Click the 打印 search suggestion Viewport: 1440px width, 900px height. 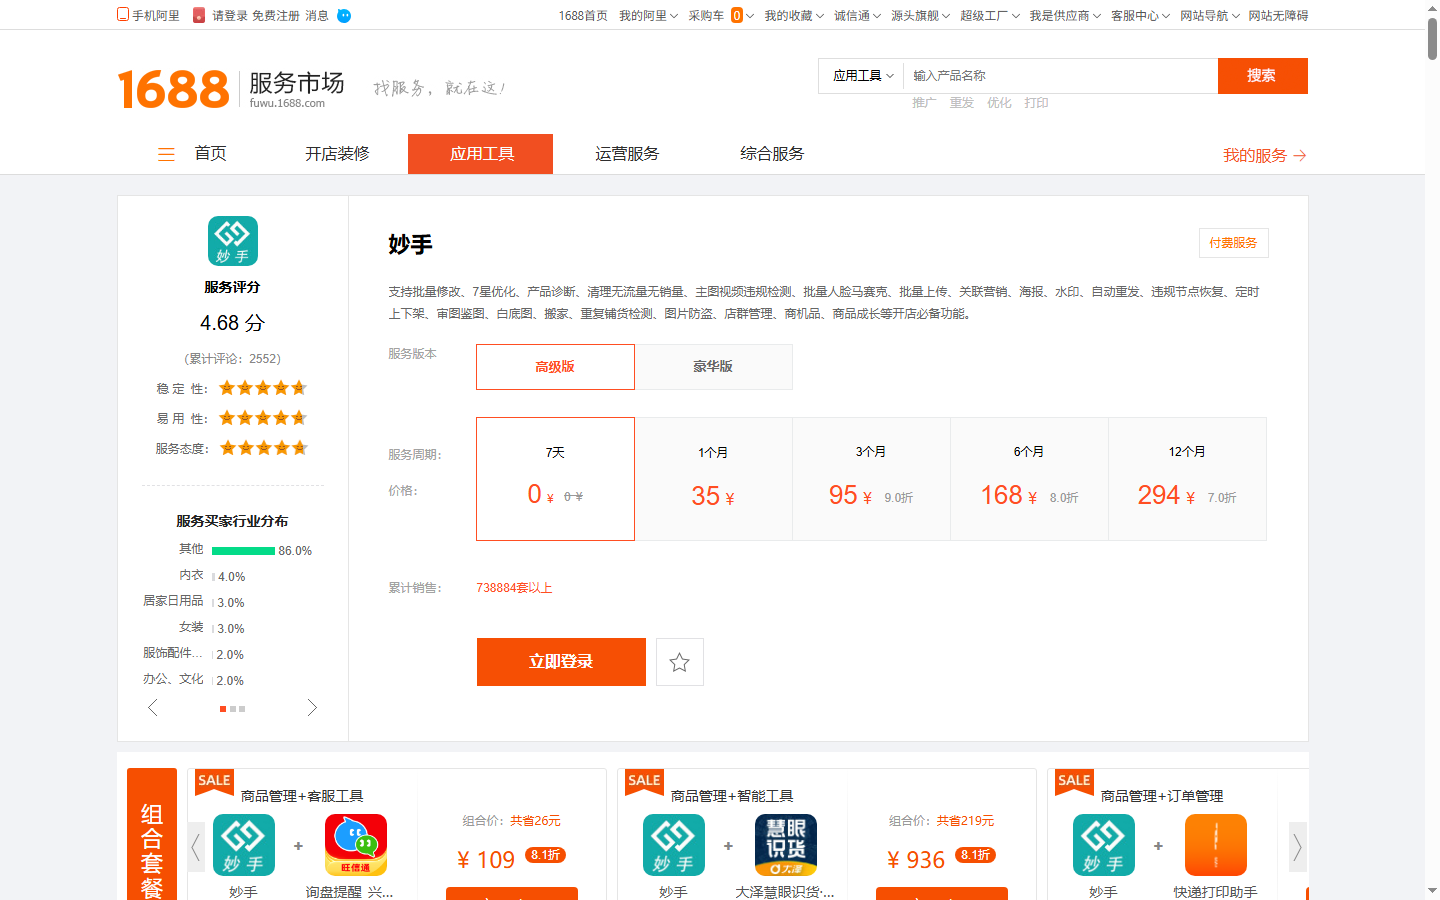[1037, 103]
